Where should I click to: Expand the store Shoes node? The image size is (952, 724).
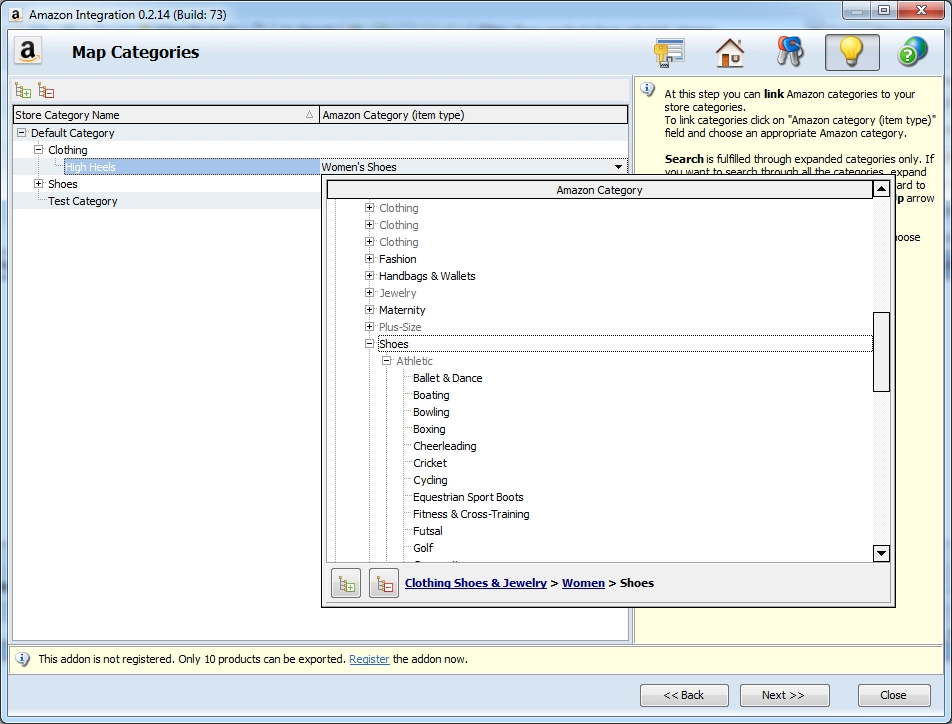pos(39,183)
